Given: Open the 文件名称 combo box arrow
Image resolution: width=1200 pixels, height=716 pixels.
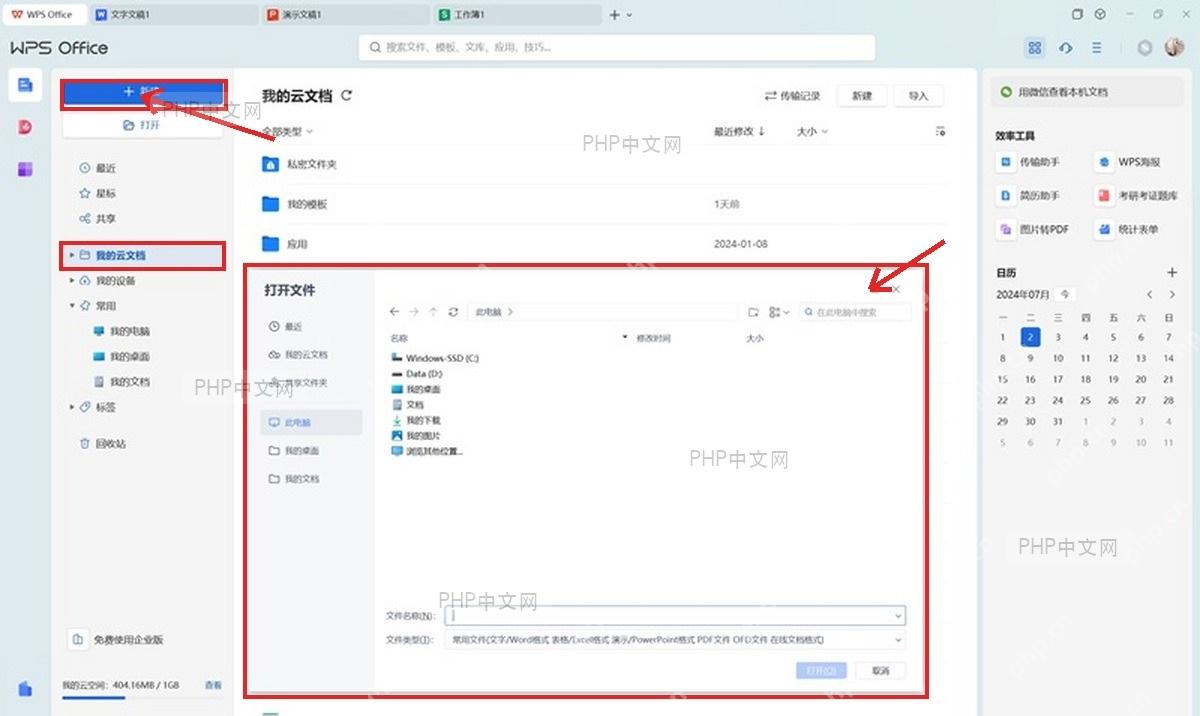Looking at the screenshot, I should [898, 617].
